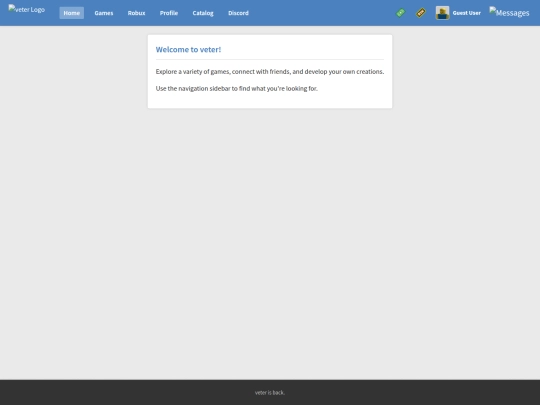Go to the Games page

point(104,13)
